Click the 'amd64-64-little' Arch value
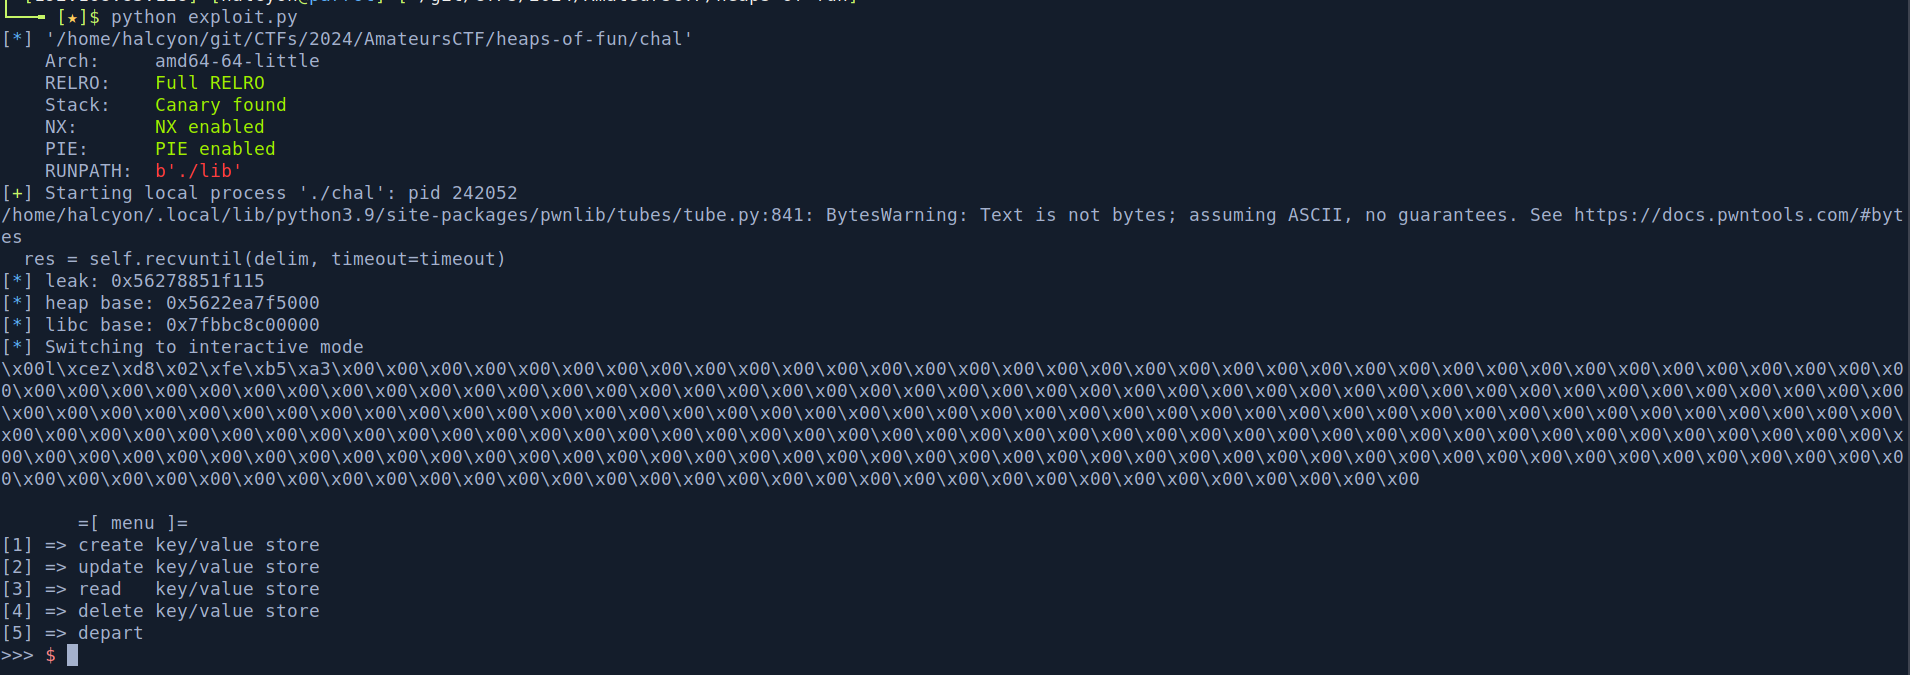 (x=237, y=61)
